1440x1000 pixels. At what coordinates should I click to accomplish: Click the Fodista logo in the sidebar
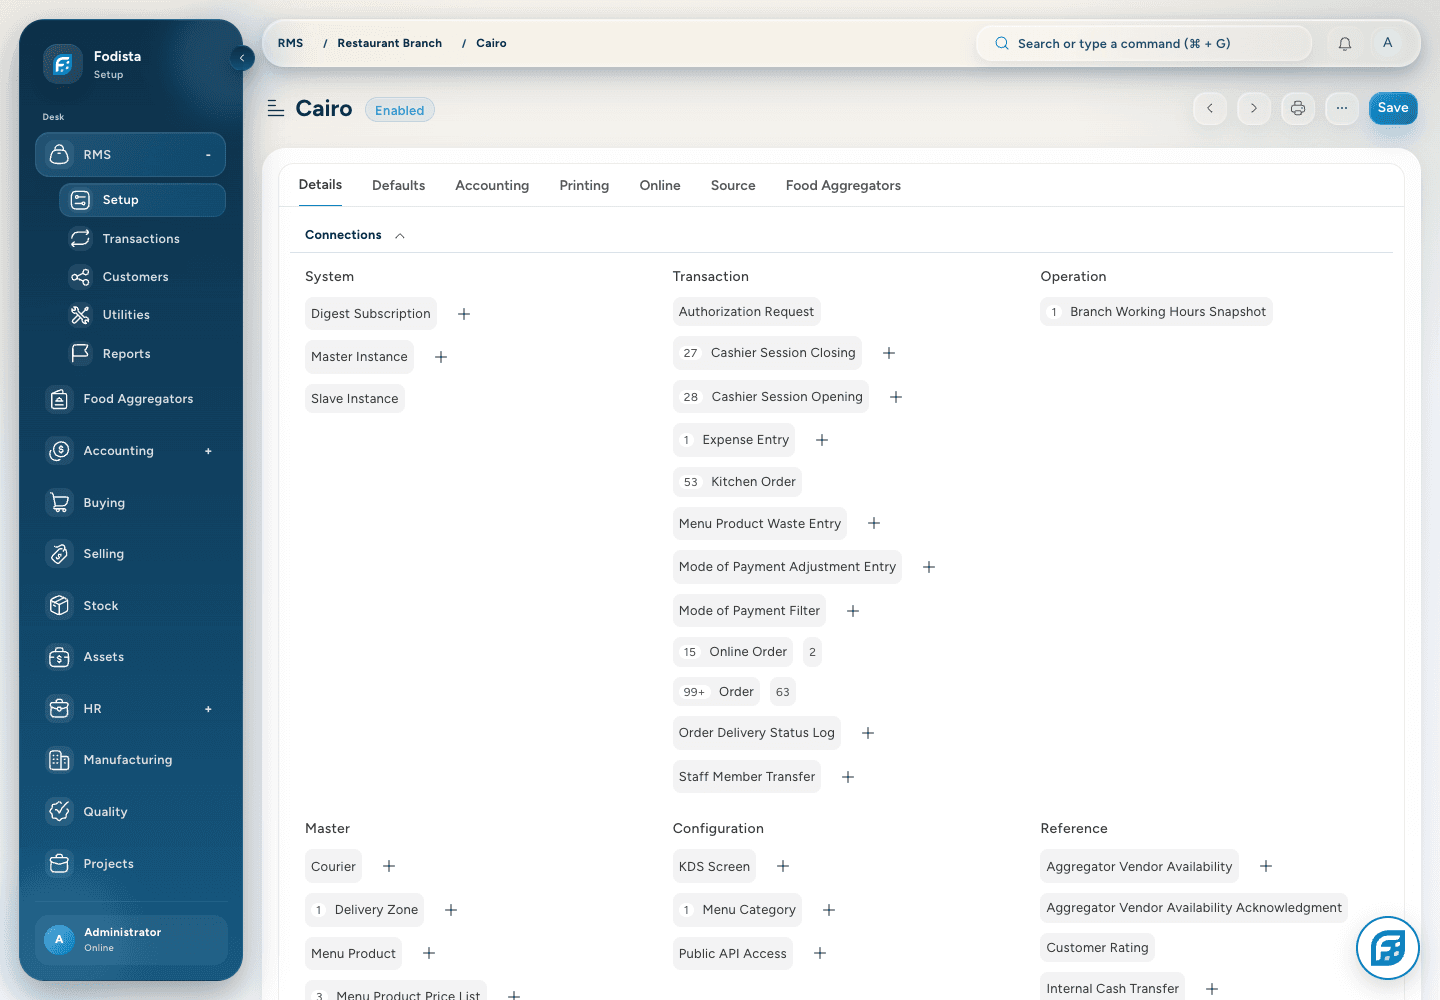point(62,64)
